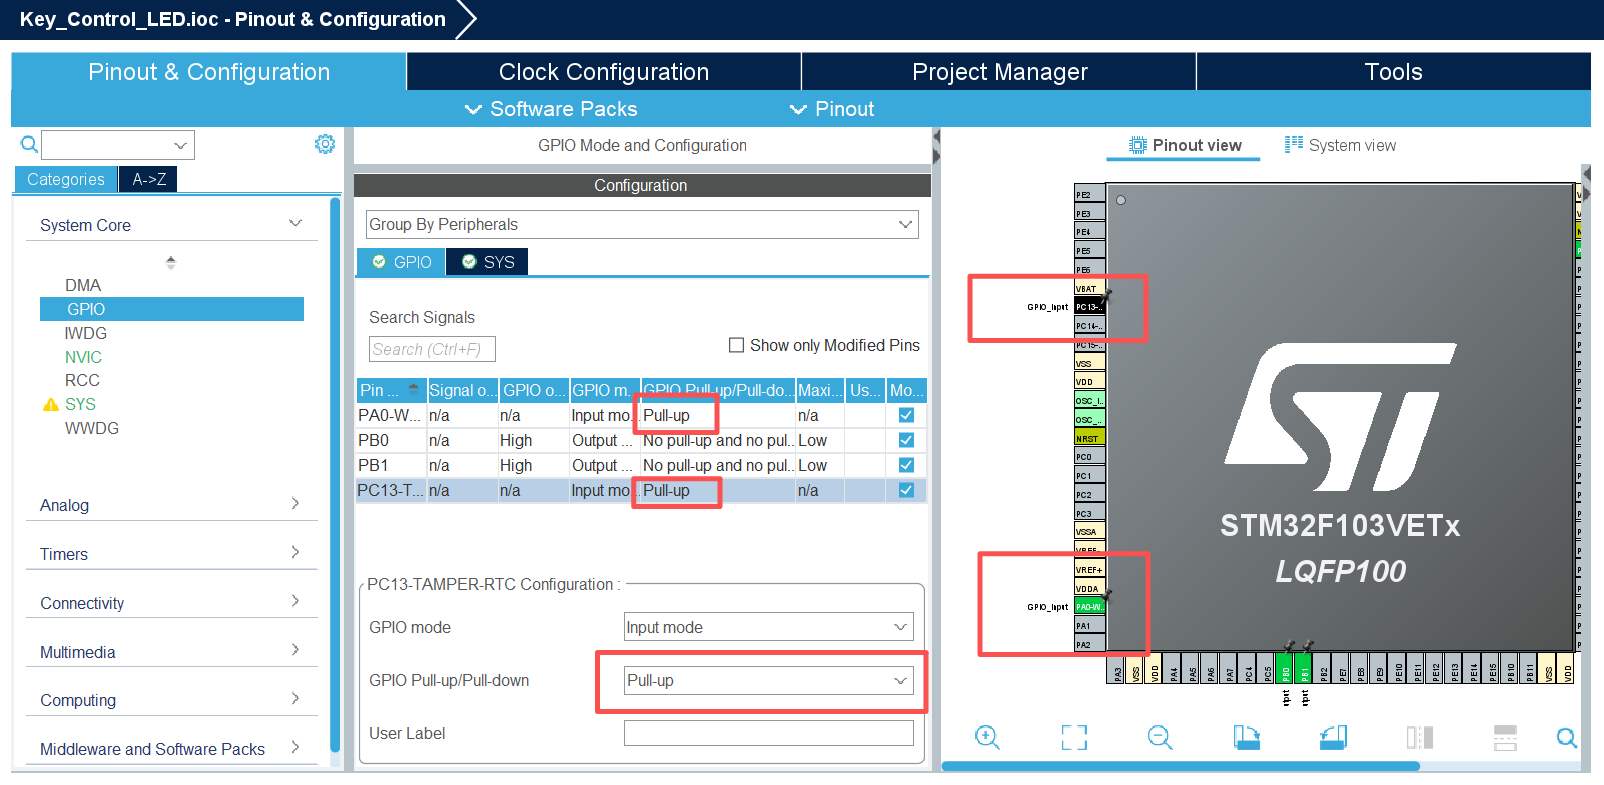The image size is (1604, 785).
Task: Fit the chip pinout to the window
Action: (1074, 737)
